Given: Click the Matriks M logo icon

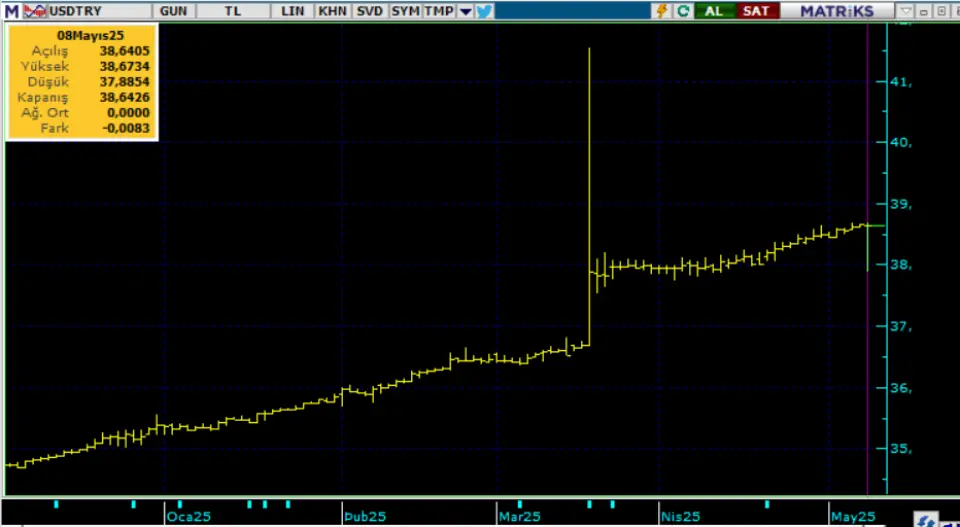Looking at the screenshot, I should point(12,11).
